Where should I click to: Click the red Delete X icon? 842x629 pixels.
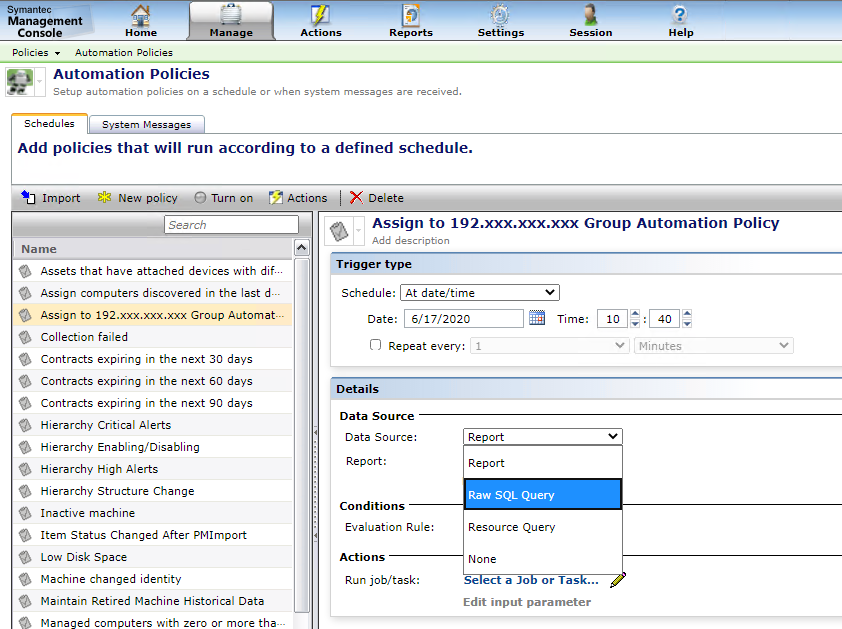pyautogui.click(x=356, y=198)
